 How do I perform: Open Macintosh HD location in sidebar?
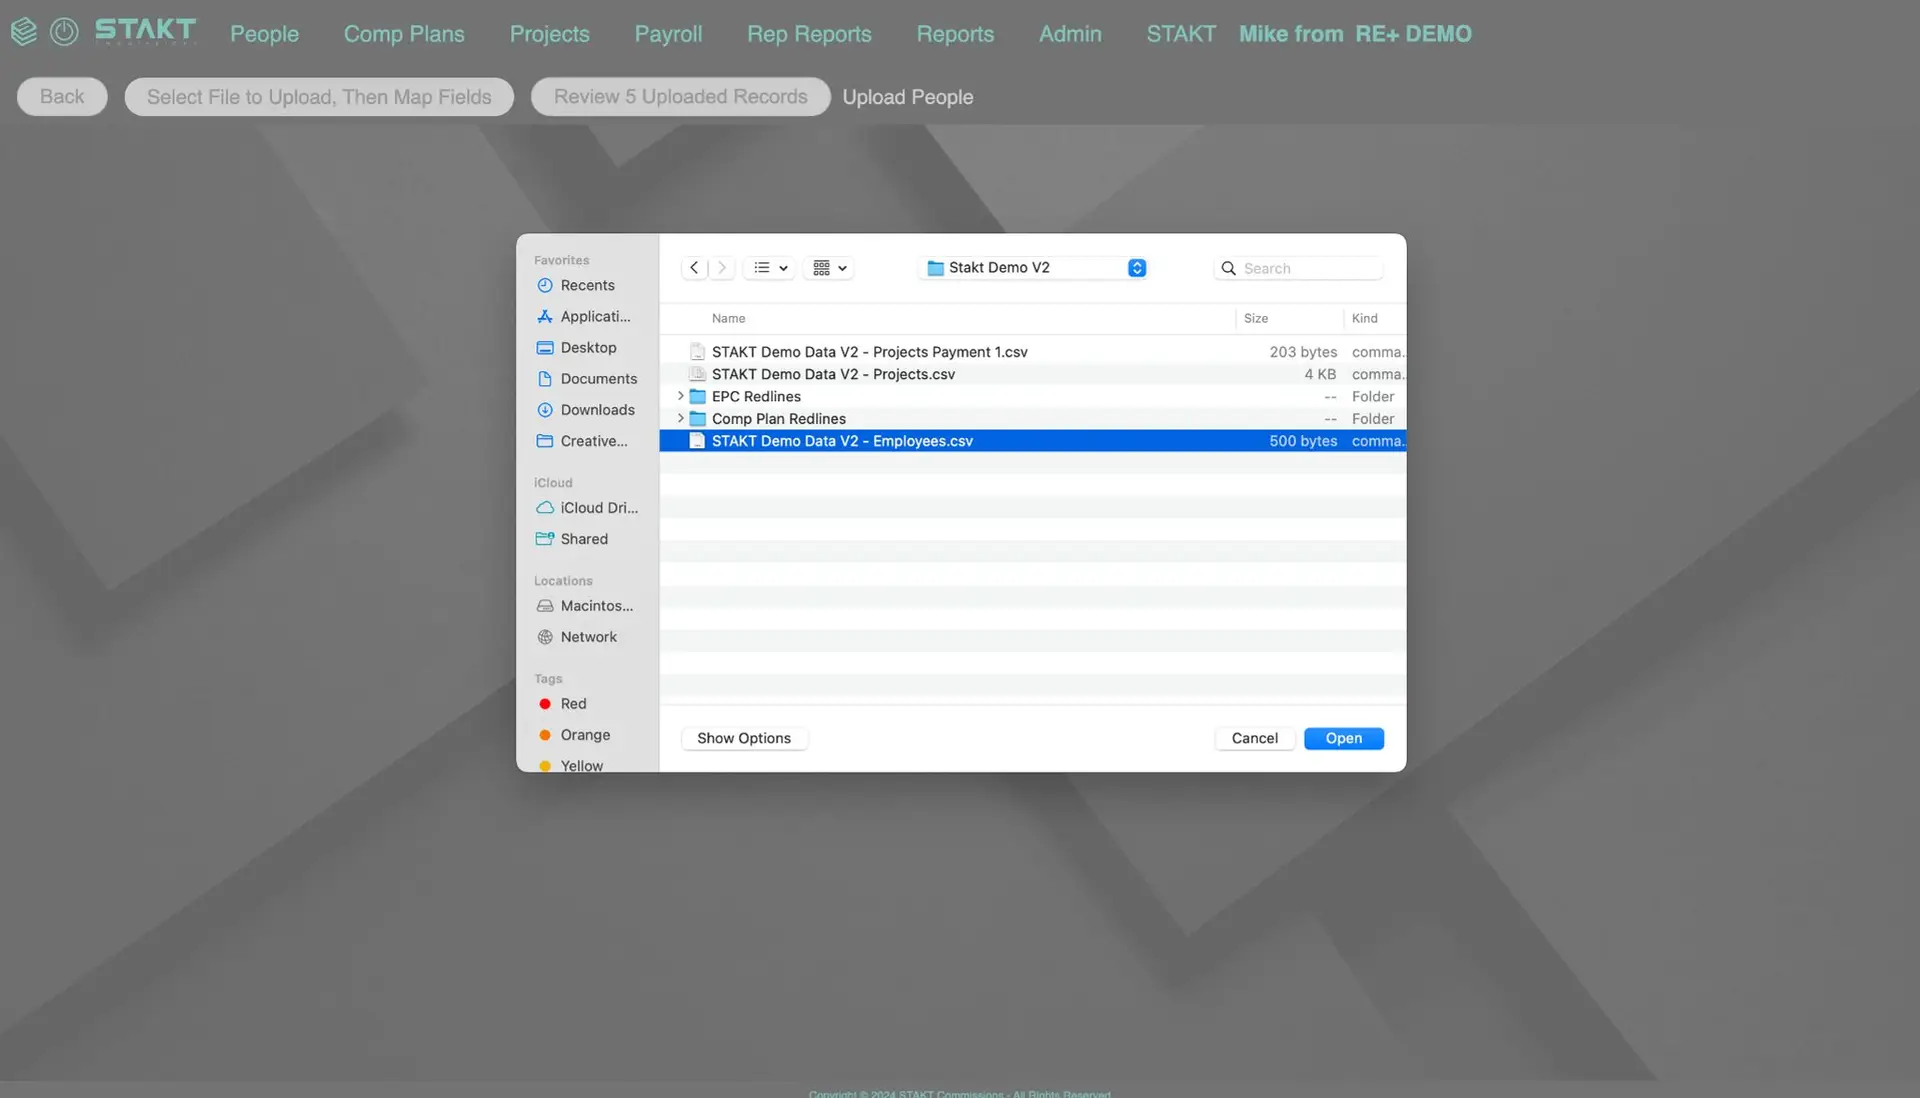click(587, 605)
